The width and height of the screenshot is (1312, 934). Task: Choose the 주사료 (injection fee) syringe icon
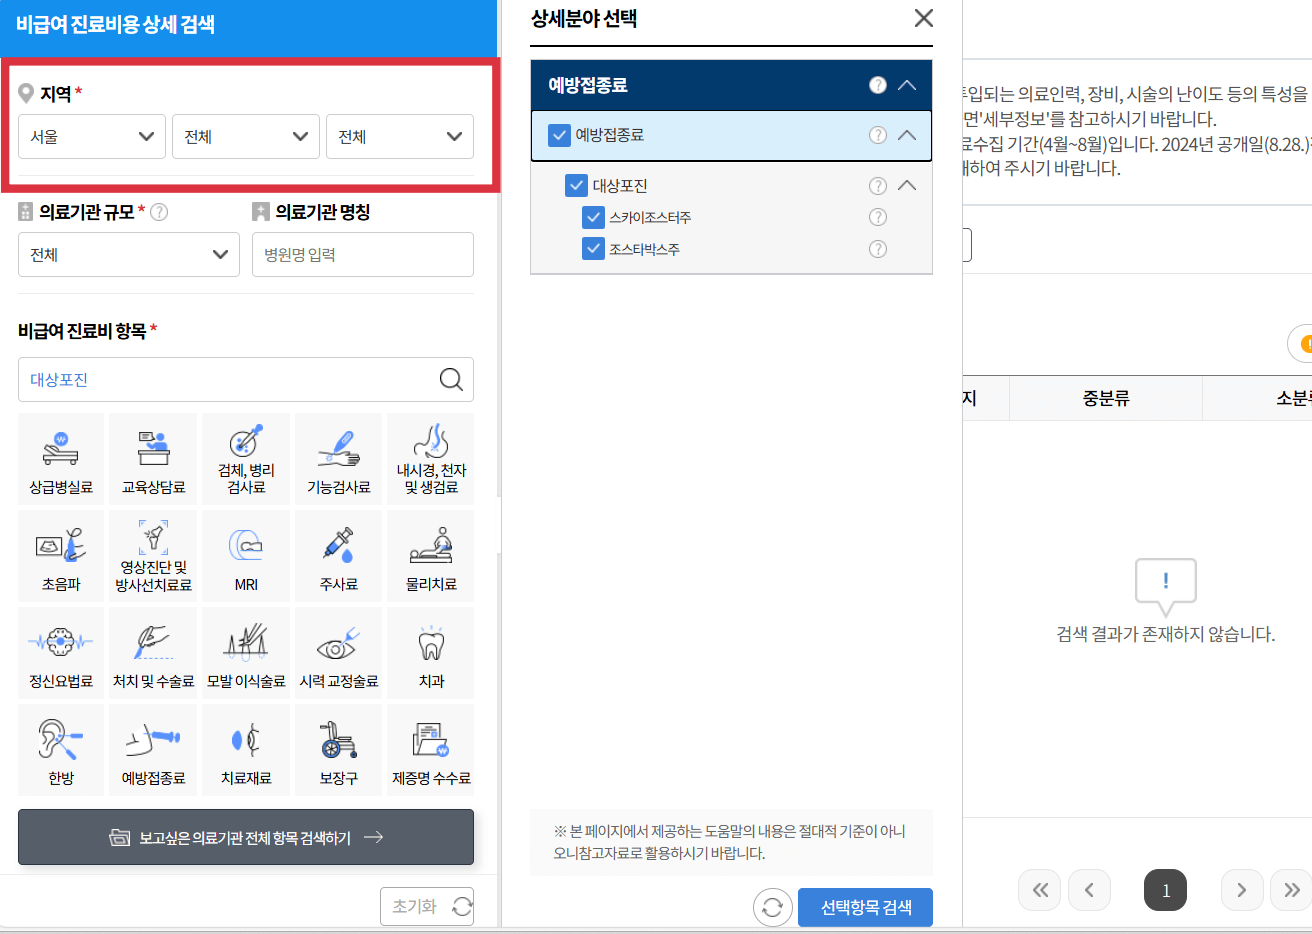pyautogui.click(x=338, y=556)
